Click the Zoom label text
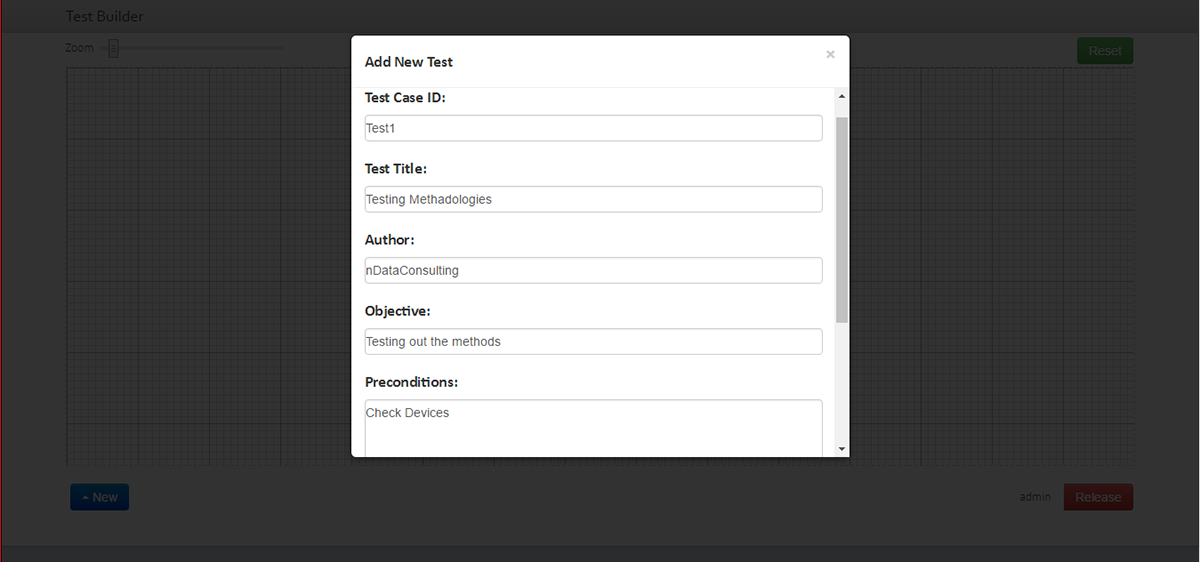This screenshot has height=562, width=1200. (80, 48)
